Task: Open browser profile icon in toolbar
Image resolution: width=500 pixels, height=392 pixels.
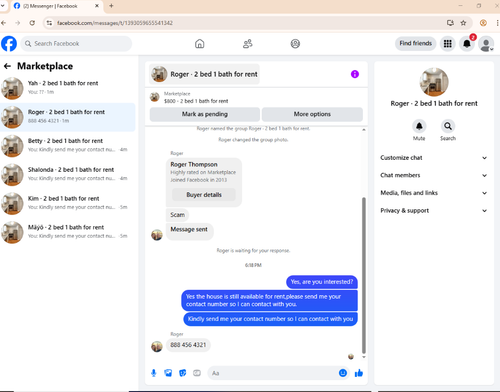Action: pyautogui.click(x=483, y=23)
